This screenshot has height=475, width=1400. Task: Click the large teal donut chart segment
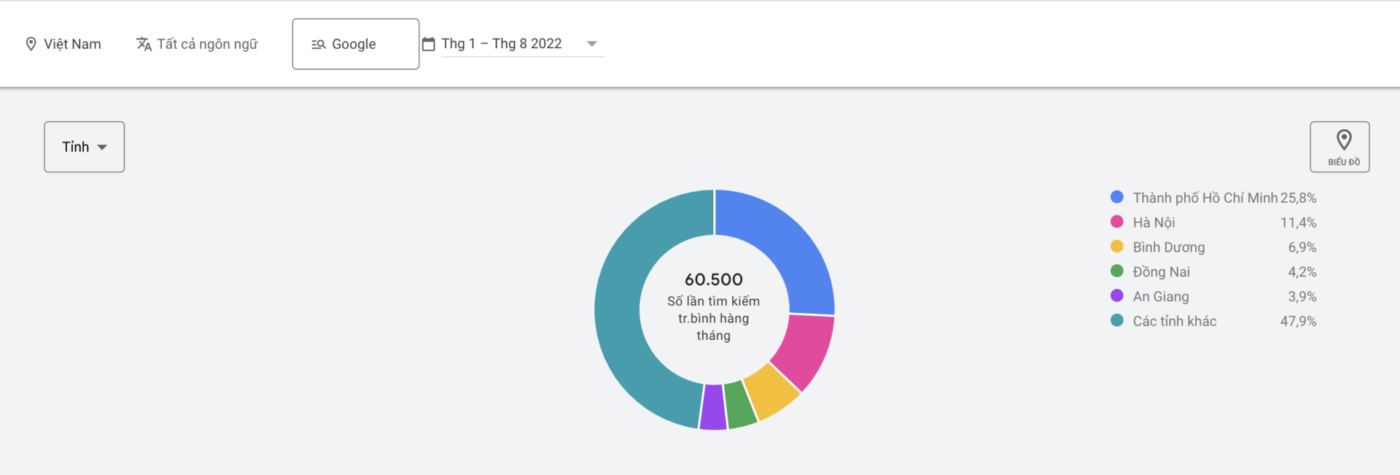tap(620, 320)
